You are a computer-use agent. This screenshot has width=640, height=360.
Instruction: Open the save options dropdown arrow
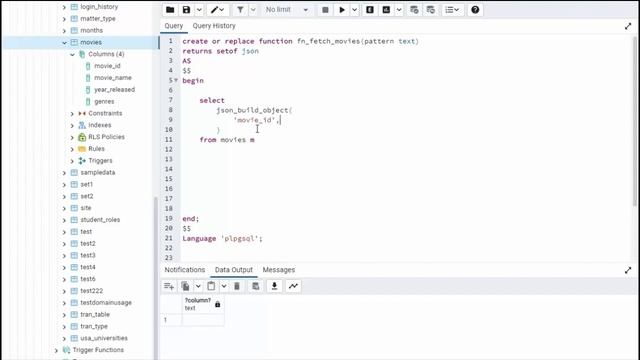199,10
